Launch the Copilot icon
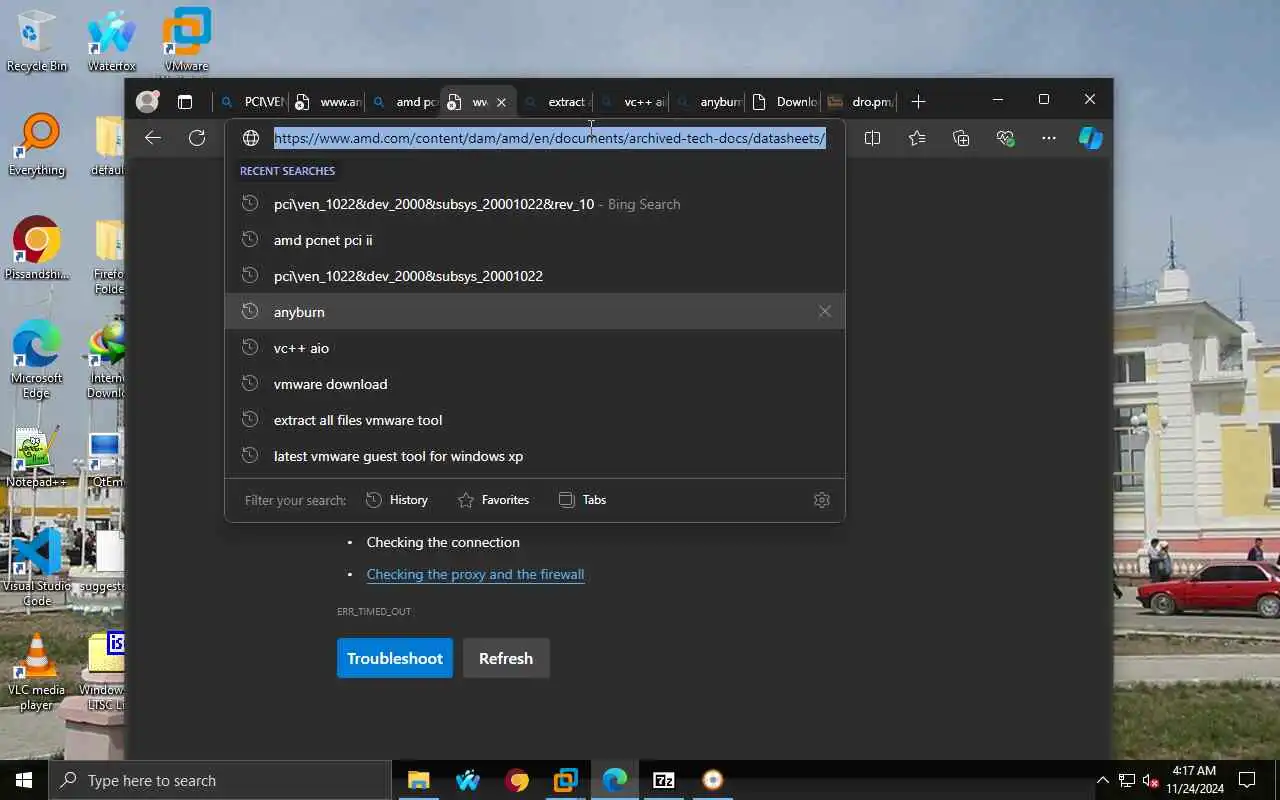The width and height of the screenshot is (1280, 800). (1091, 138)
